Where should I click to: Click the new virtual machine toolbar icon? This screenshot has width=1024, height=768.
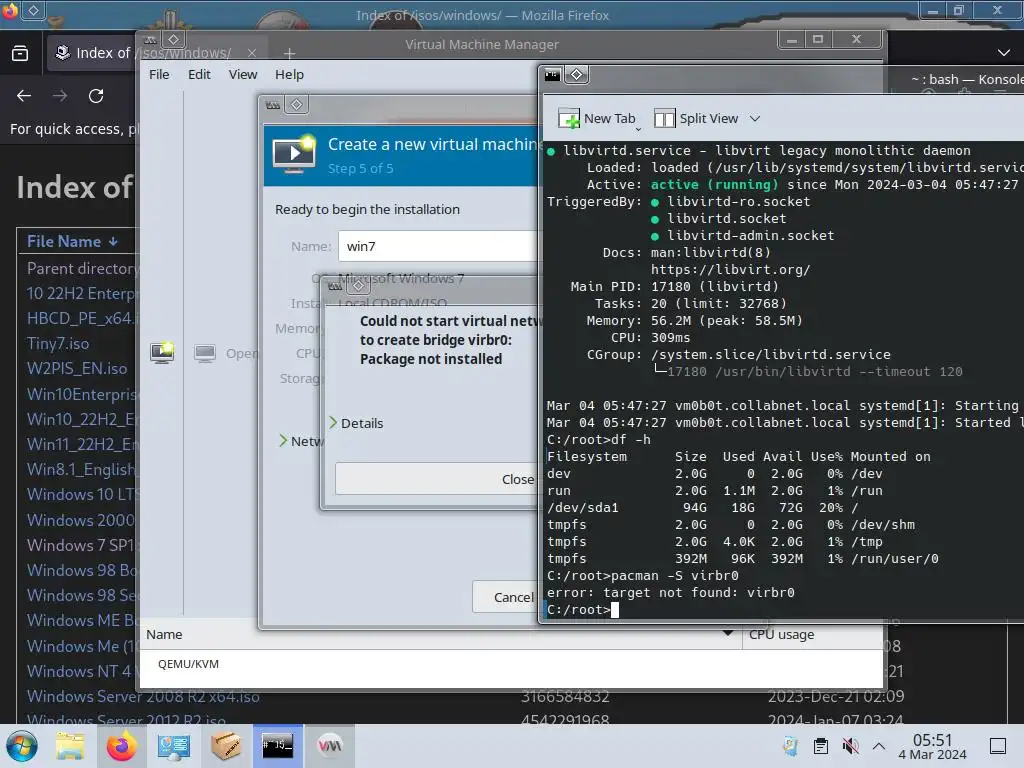pos(162,353)
